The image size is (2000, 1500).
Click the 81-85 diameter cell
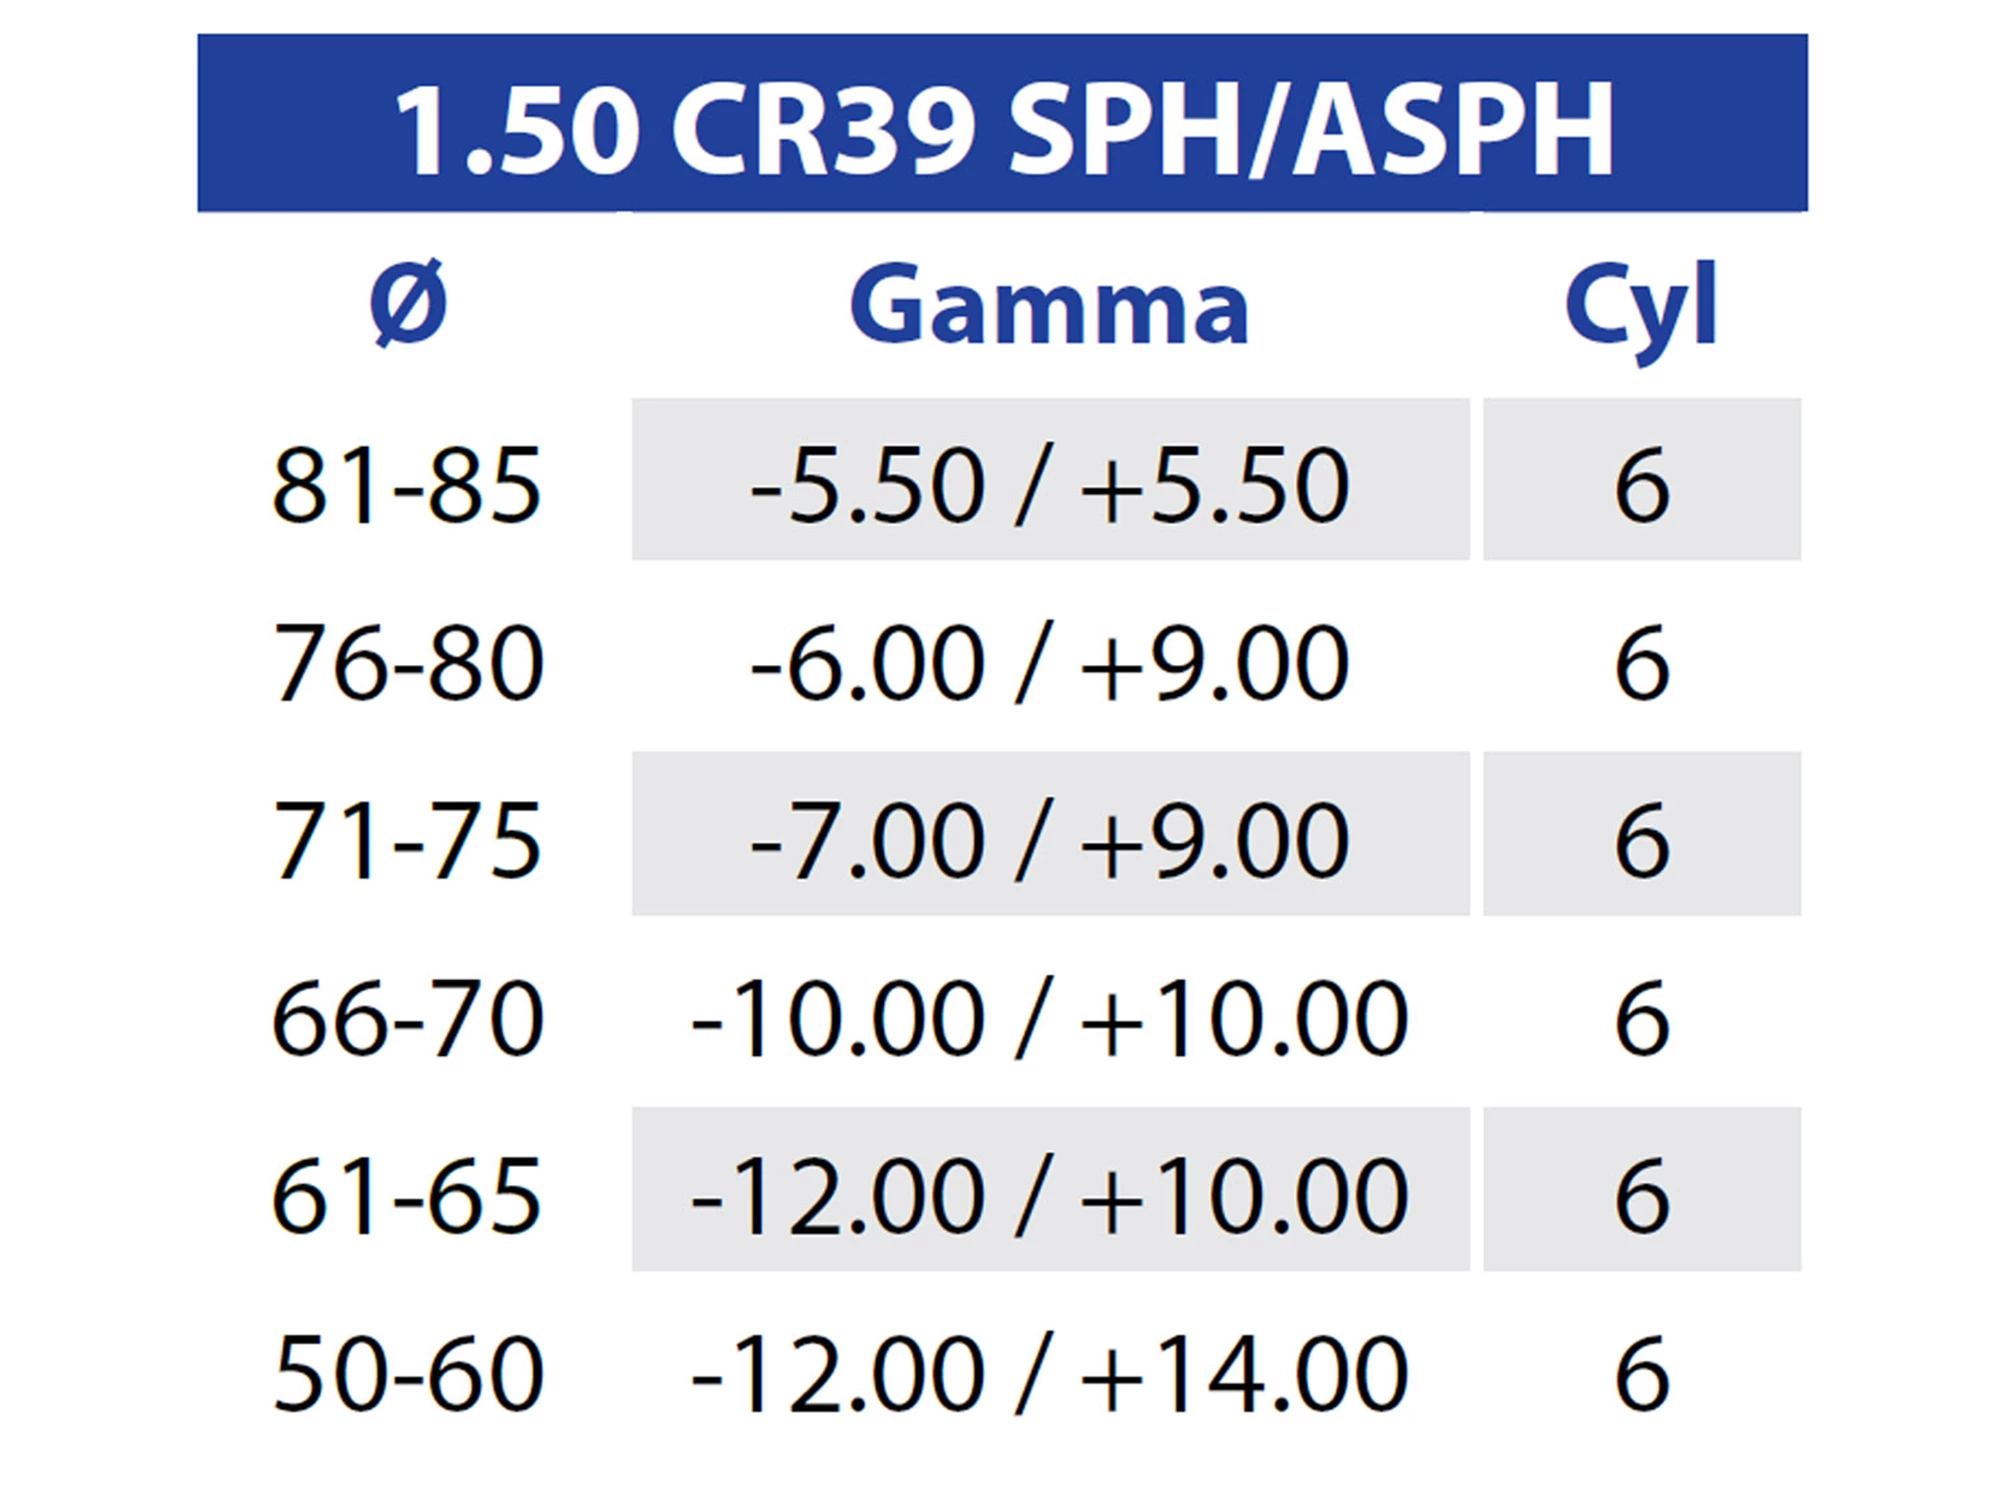pyautogui.click(x=407, y=485)
